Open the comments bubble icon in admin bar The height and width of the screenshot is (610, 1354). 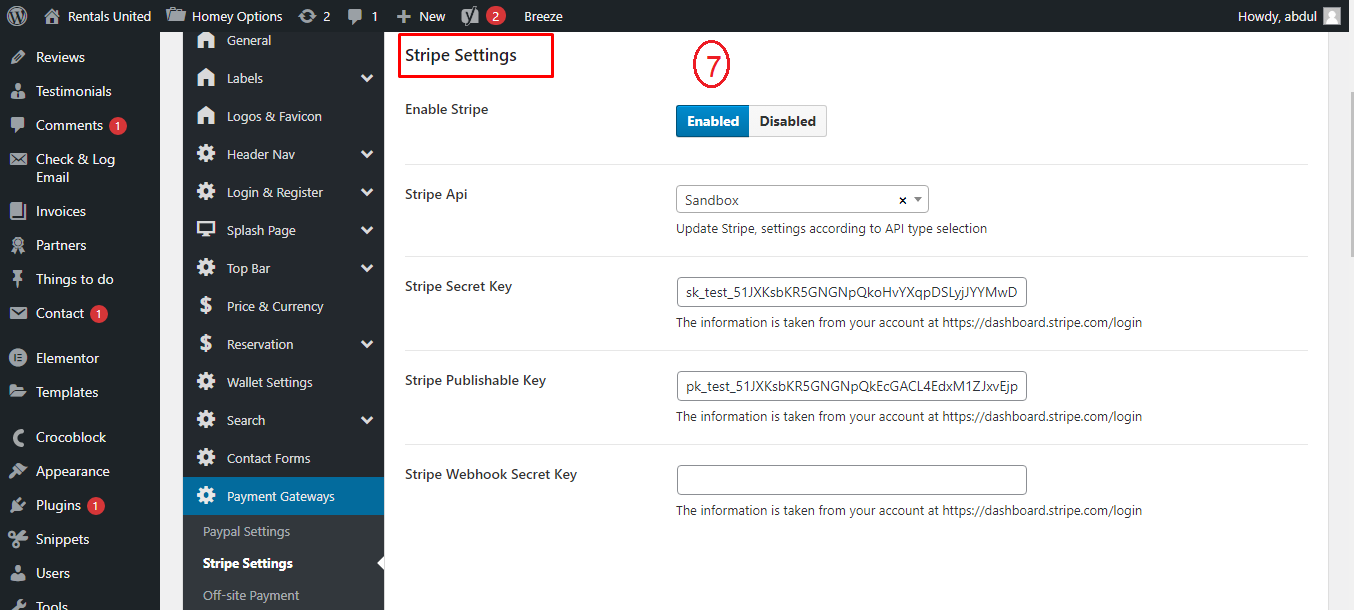tap(355, 16)
